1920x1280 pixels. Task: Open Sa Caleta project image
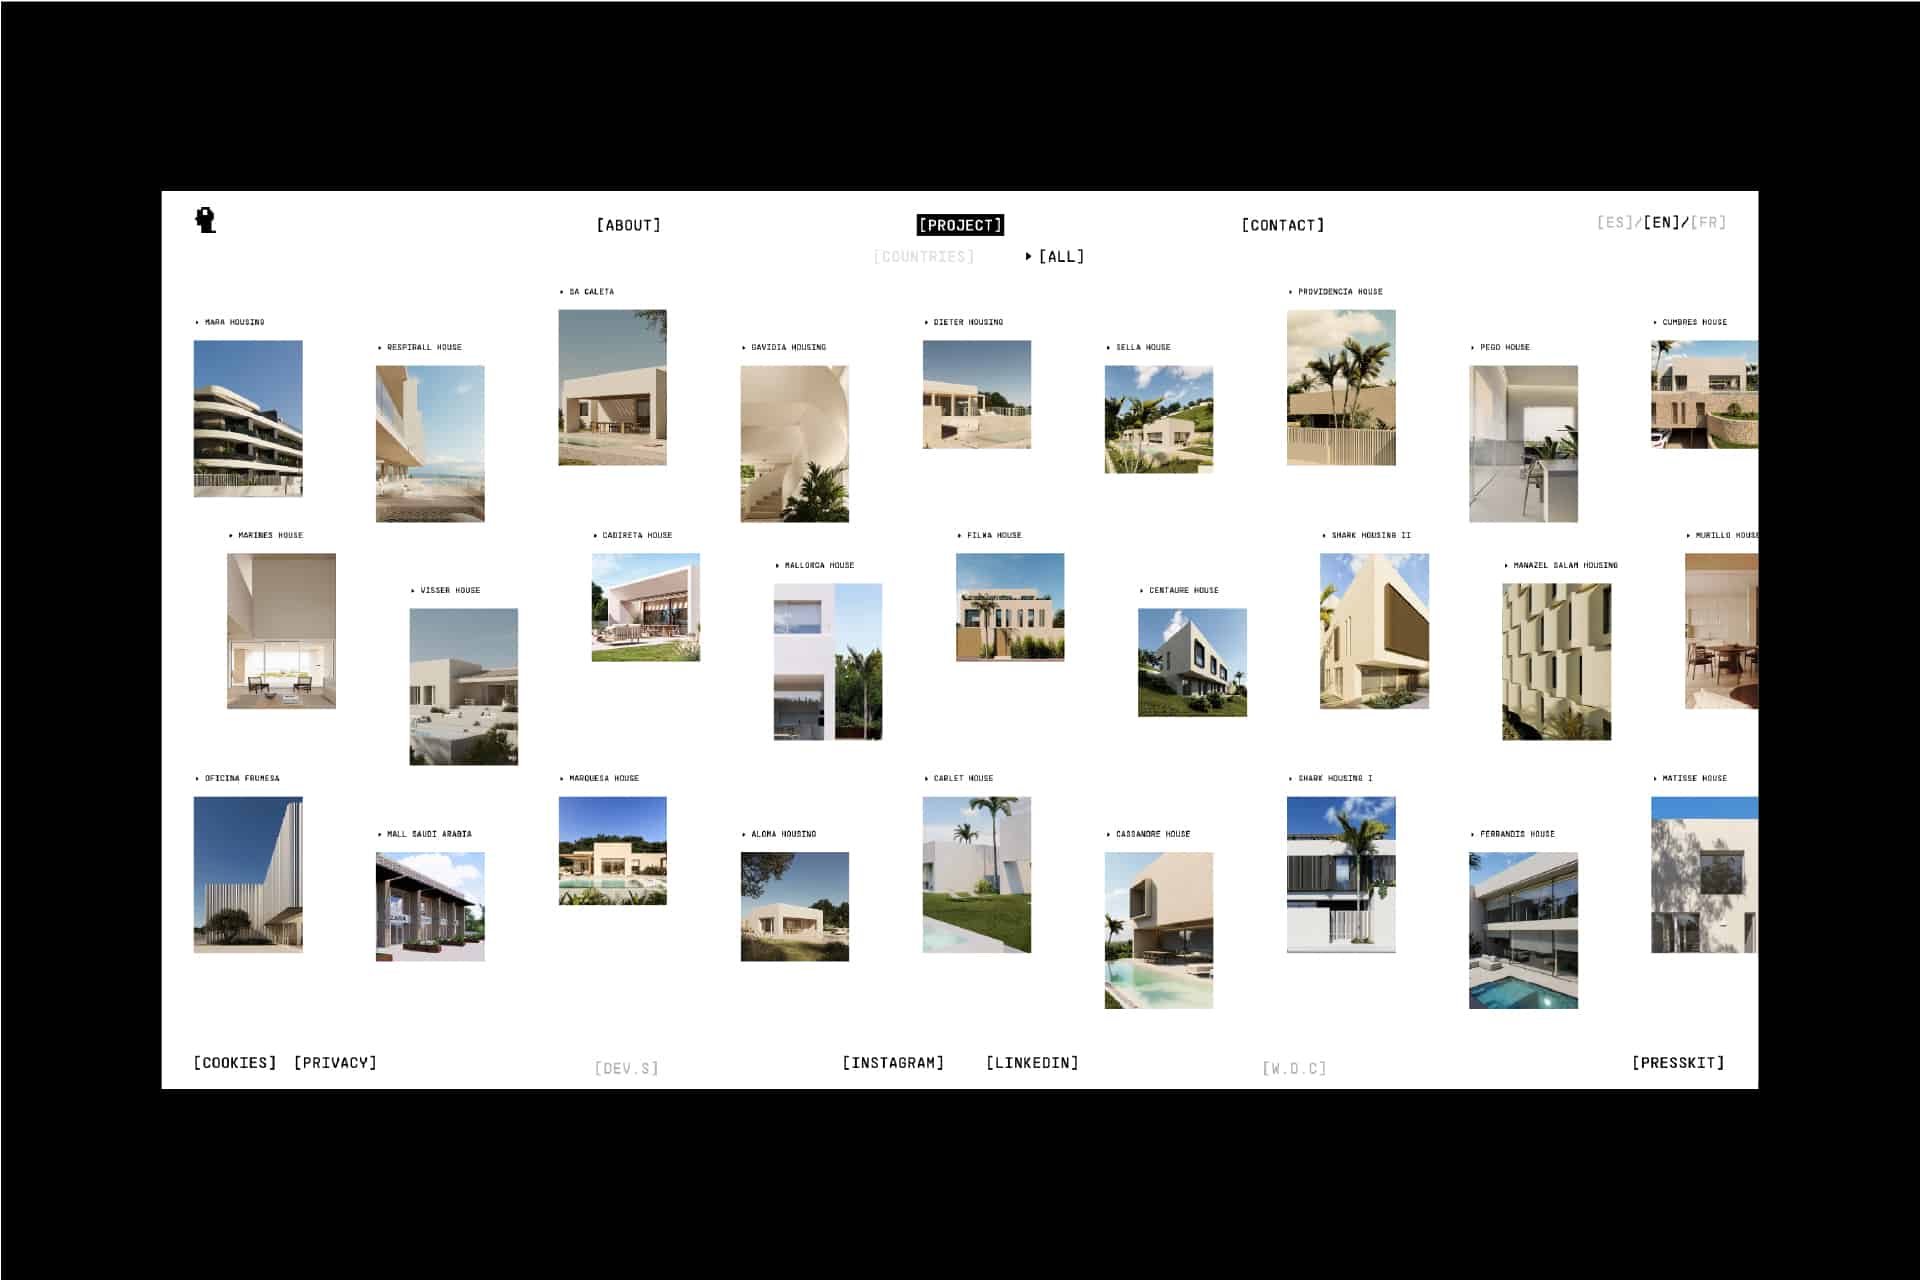coord(612,387)
